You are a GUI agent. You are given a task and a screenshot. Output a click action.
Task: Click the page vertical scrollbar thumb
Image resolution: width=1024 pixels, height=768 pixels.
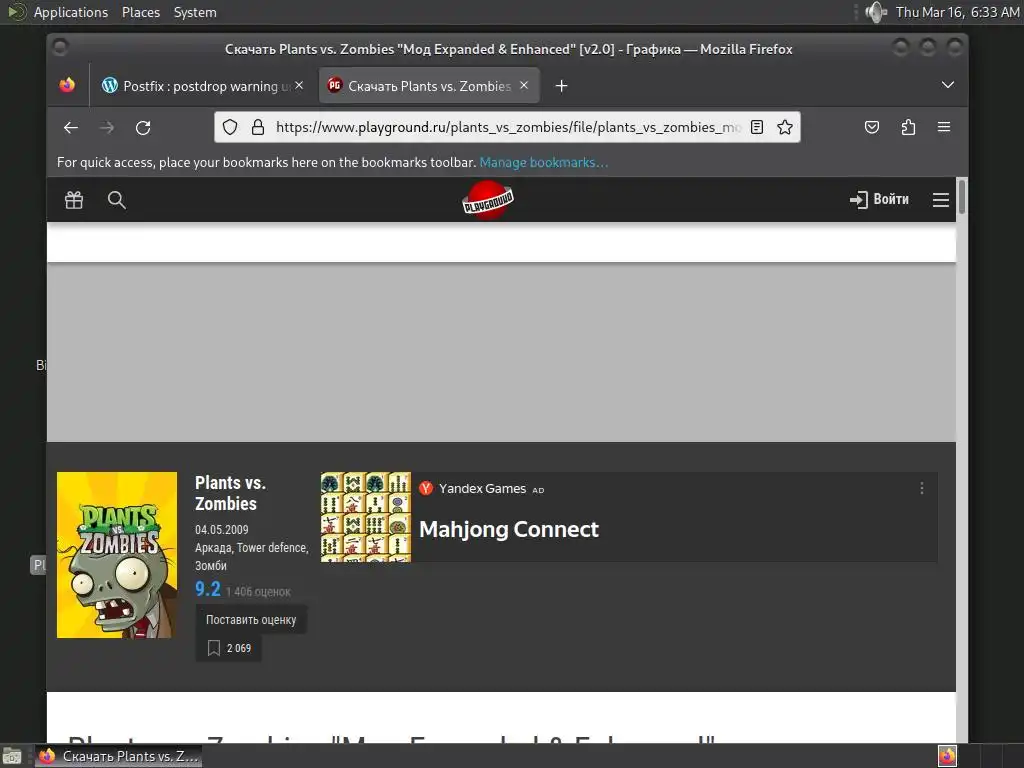click(961, 196)
